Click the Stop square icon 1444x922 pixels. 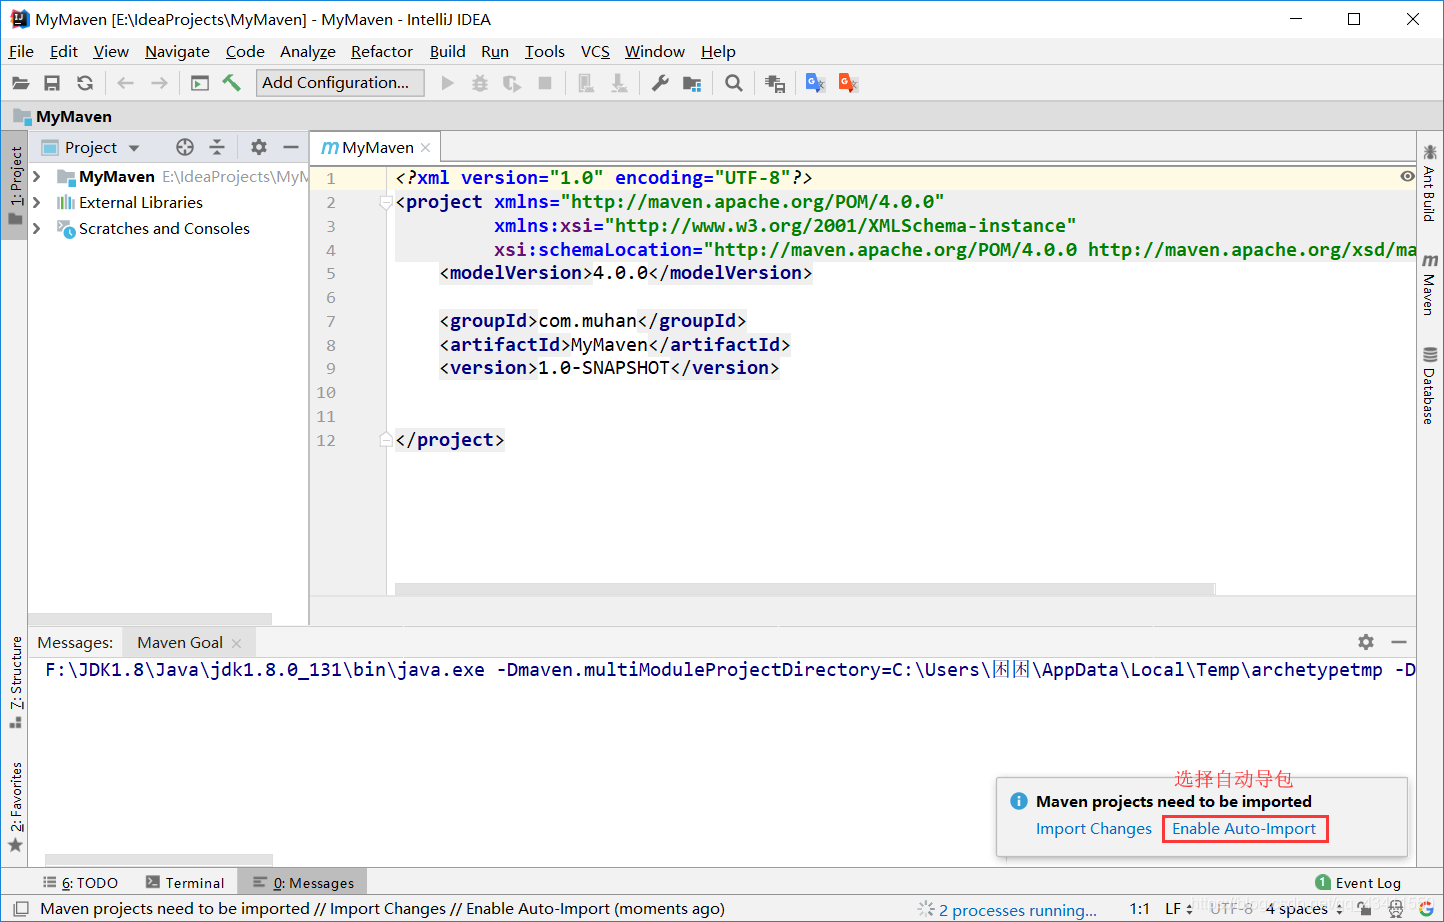[x=545, y=83]
